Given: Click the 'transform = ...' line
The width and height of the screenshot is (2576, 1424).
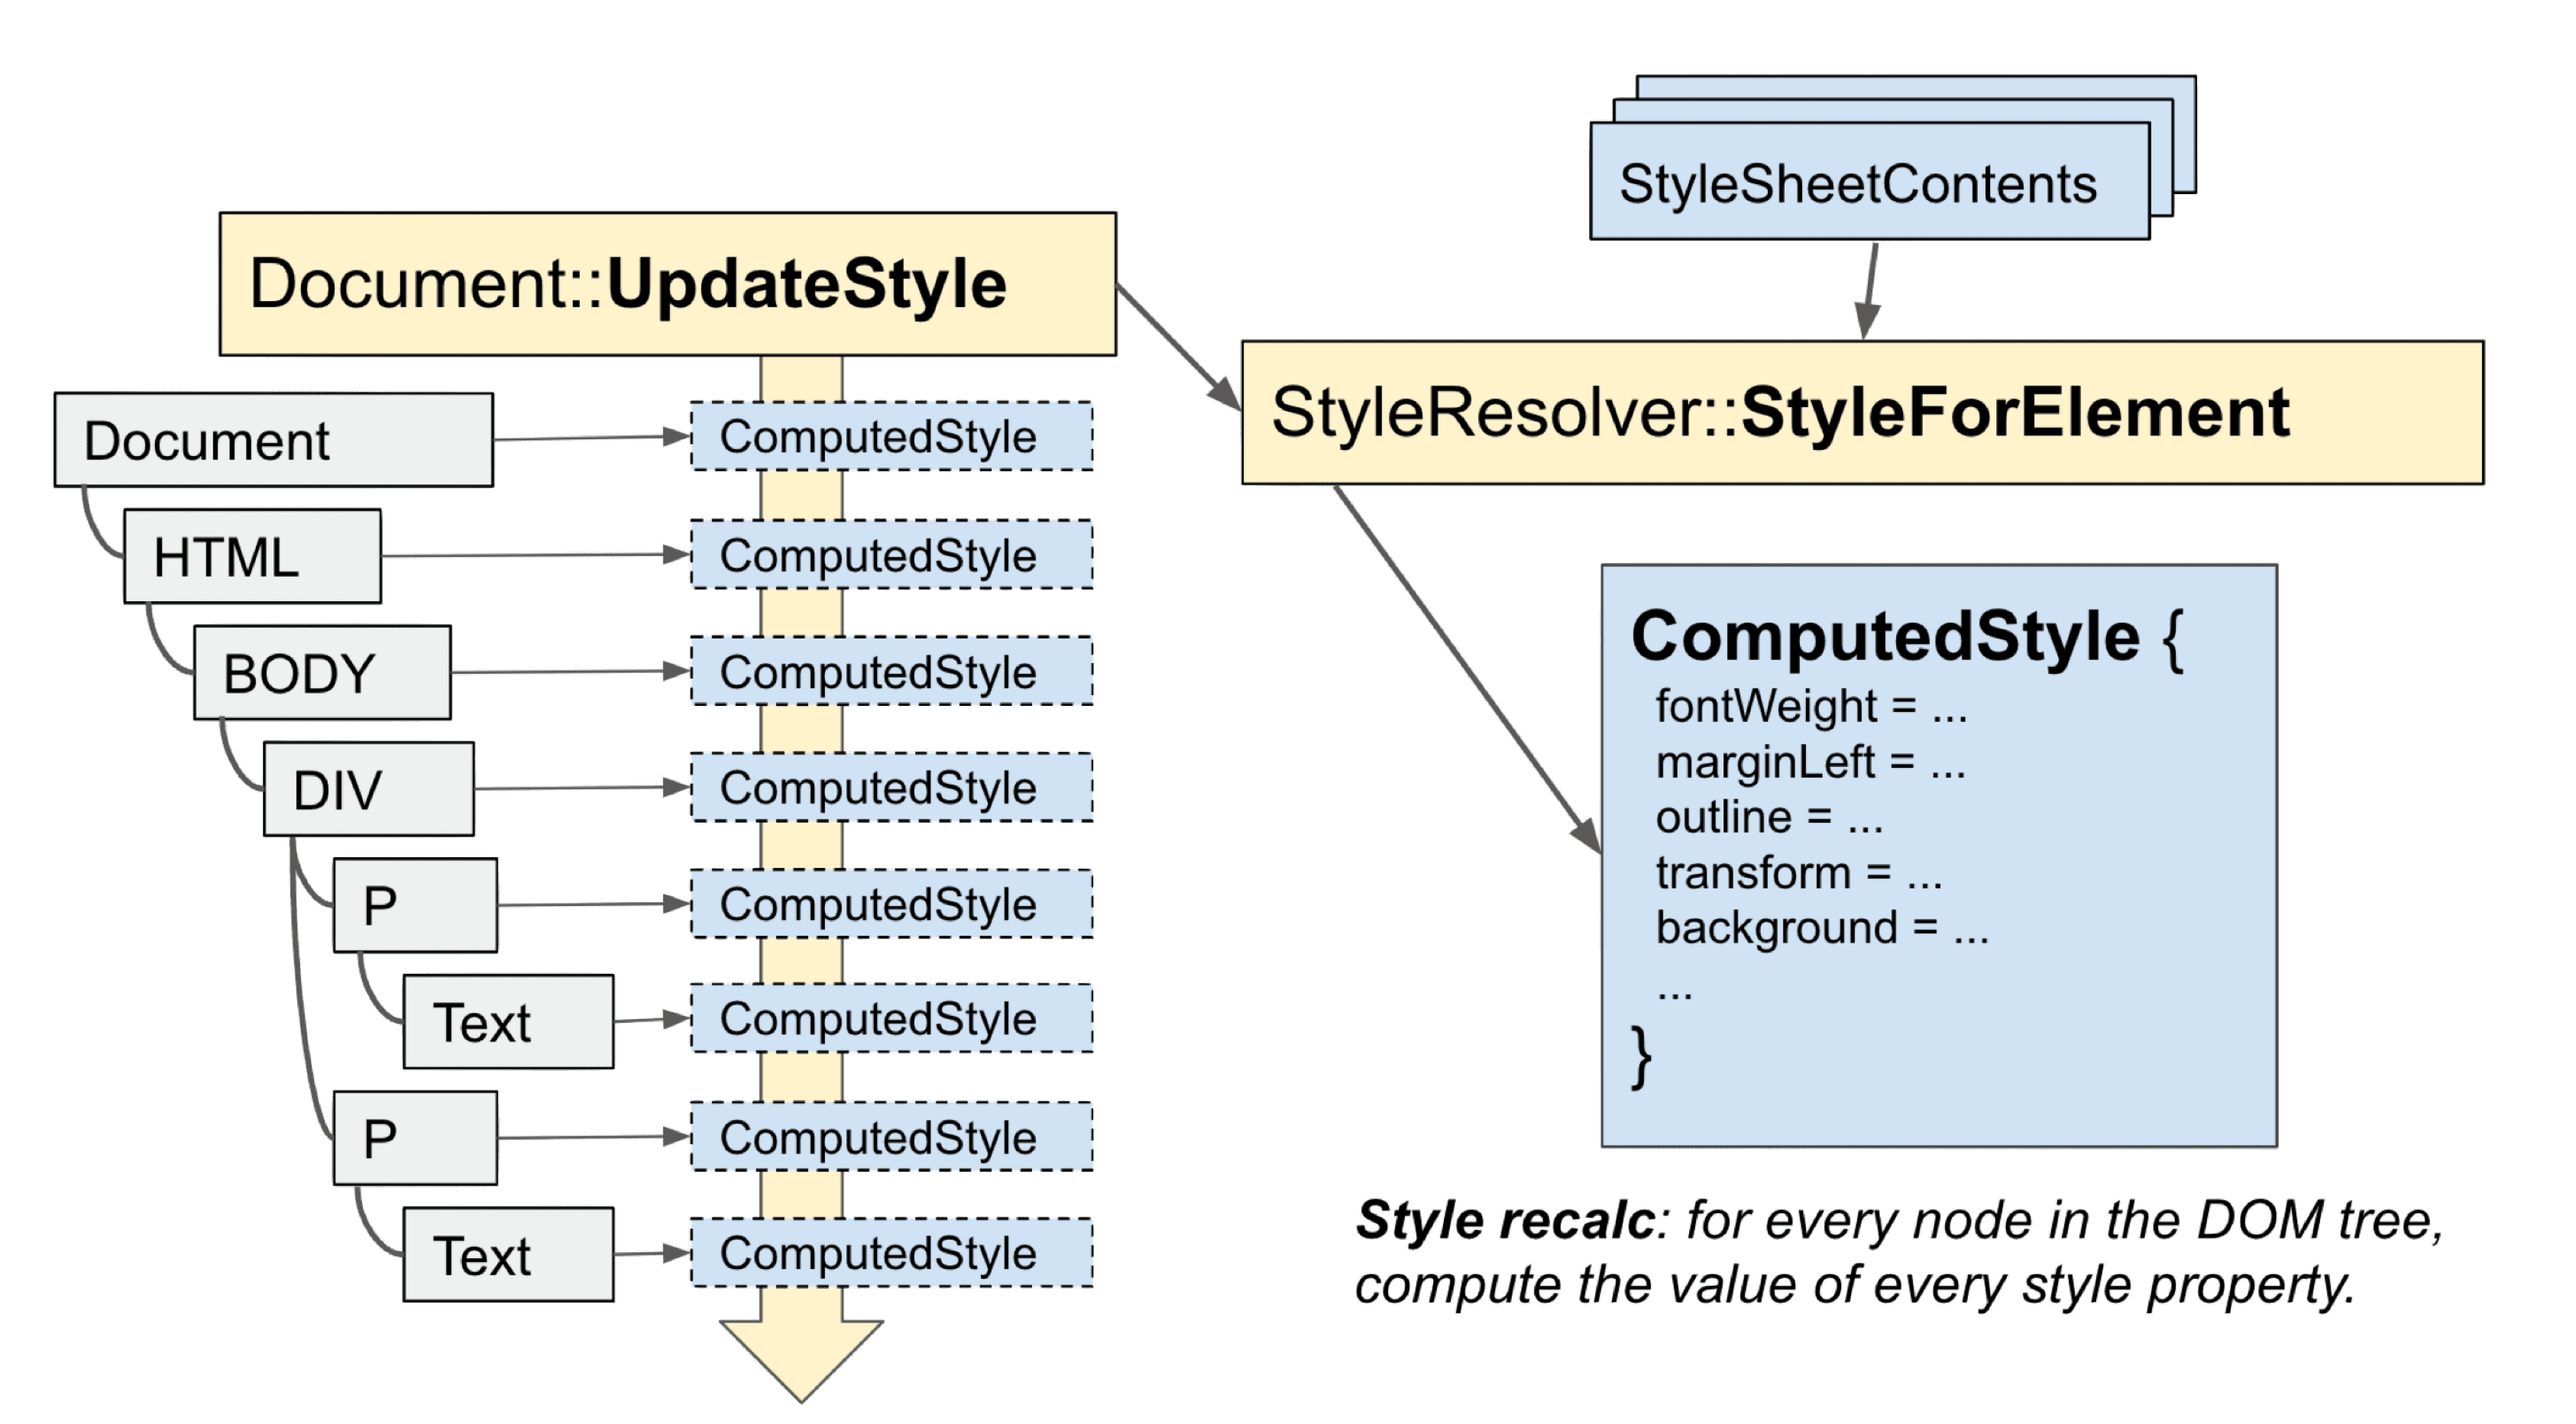Looking at the screenshot, I should [x=1799, y=873].
